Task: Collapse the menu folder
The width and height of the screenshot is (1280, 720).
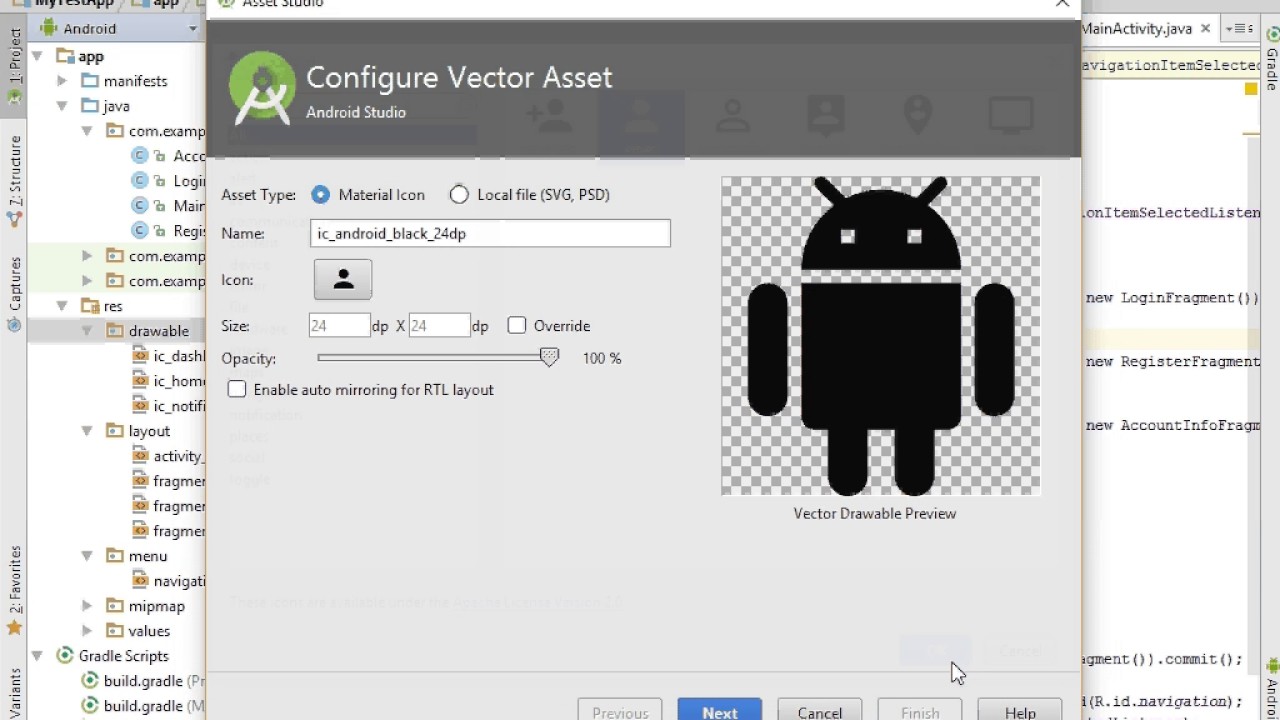Action: coord(87,555)
